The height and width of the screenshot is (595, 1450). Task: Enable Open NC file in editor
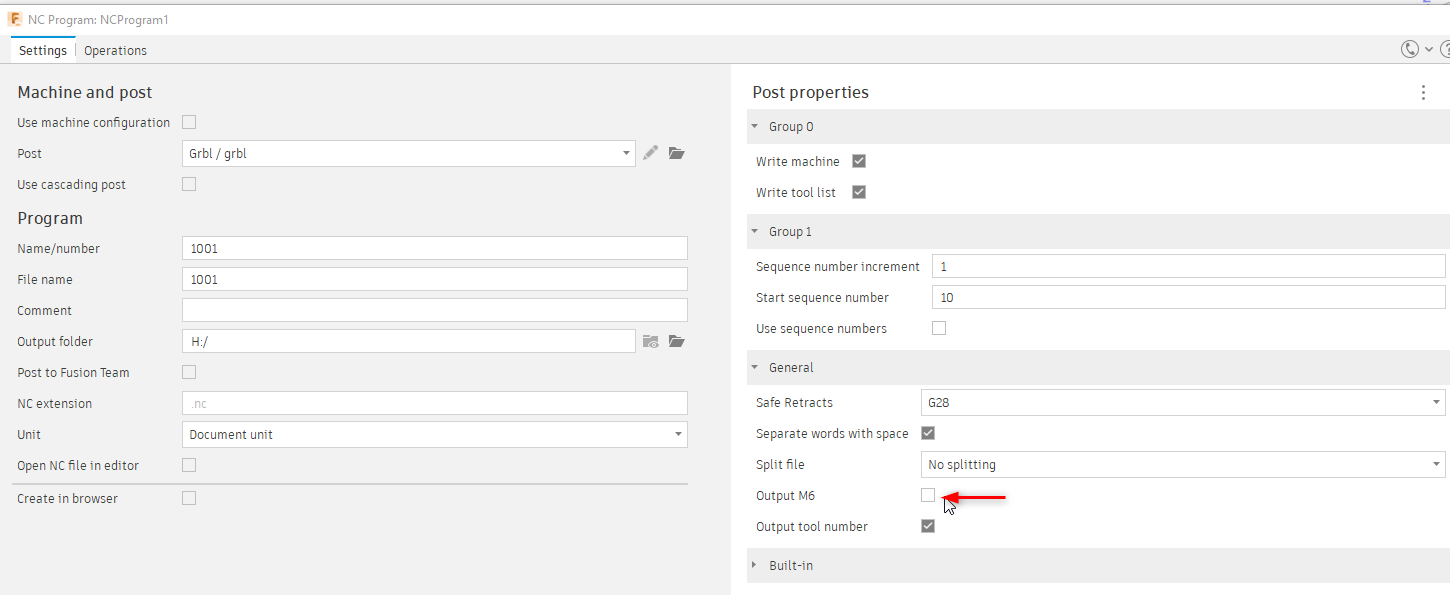[189, 465]
